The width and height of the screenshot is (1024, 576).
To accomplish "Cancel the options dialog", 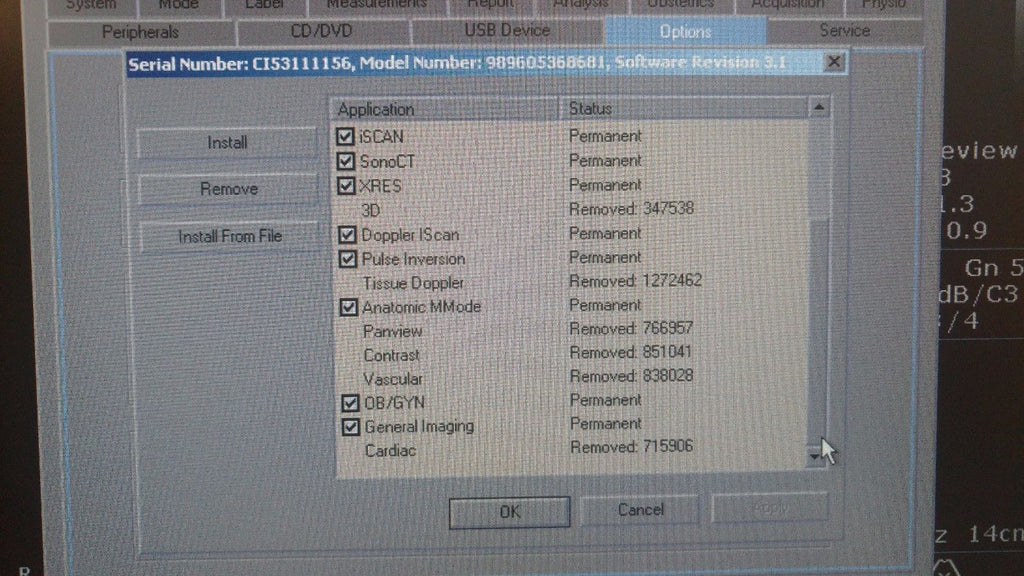I will click(640, 510).
